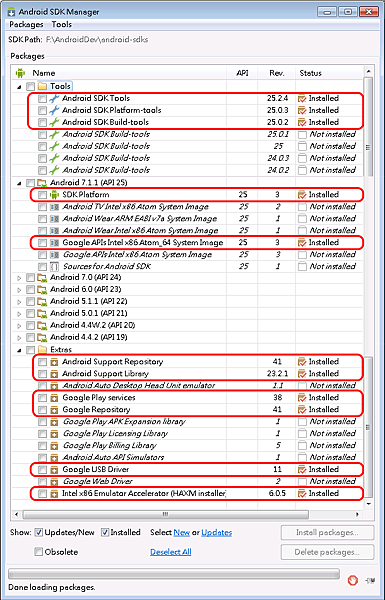Collapse the Android 7.1.1 (API 25) group
The height and width of the screenshot is (600, 385).
click(x=19, y=183)
